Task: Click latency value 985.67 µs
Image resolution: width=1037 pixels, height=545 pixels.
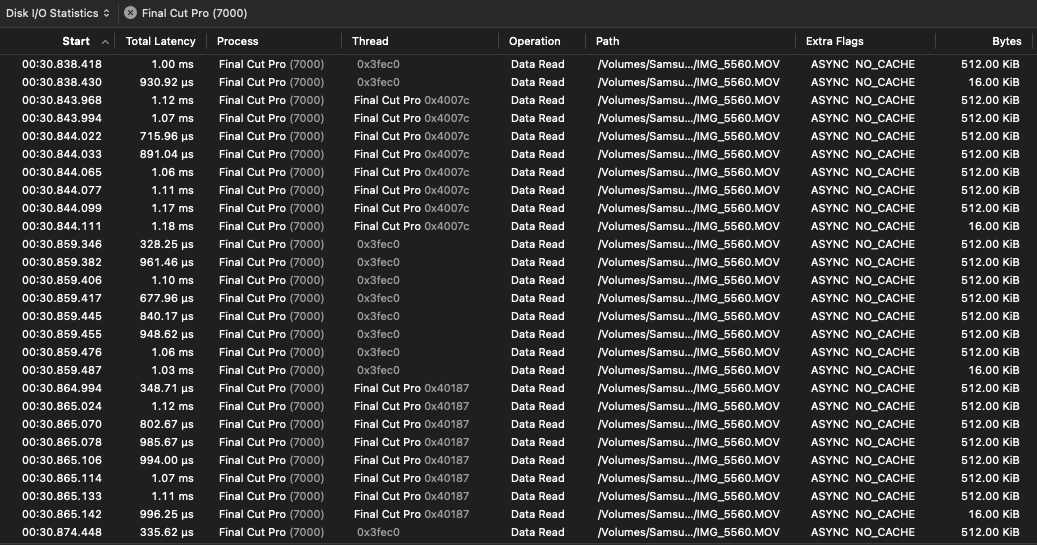Action: tap(167, 442)
